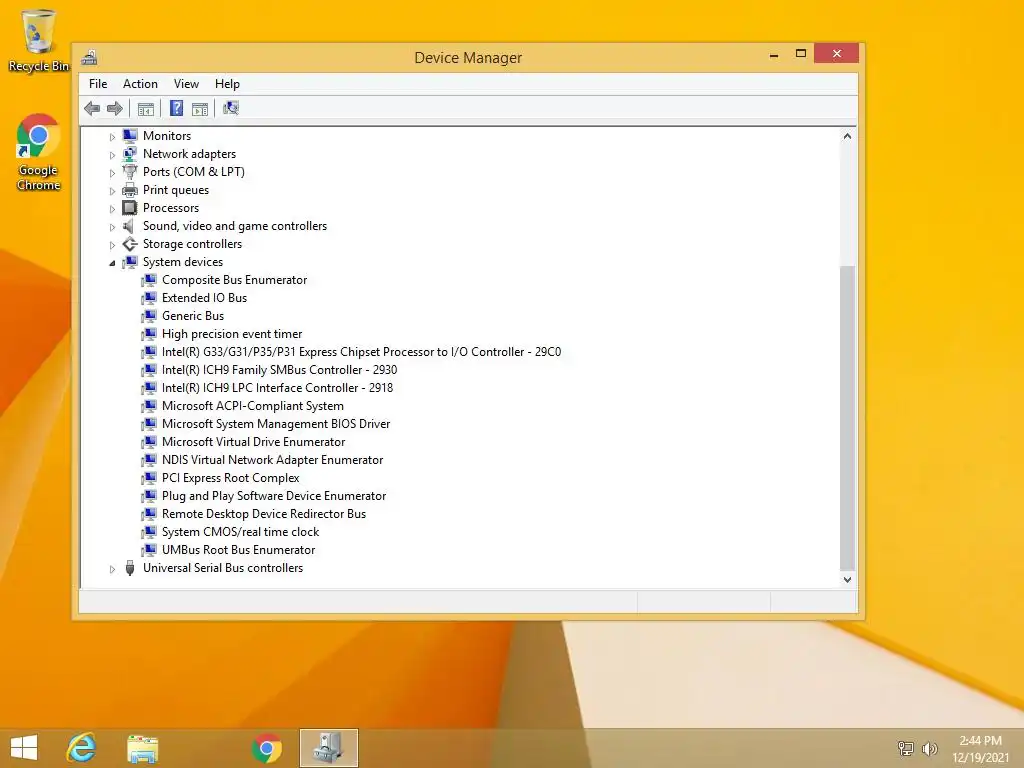Open the Windows Start button

pyautogui.click(x=24, y=748)
